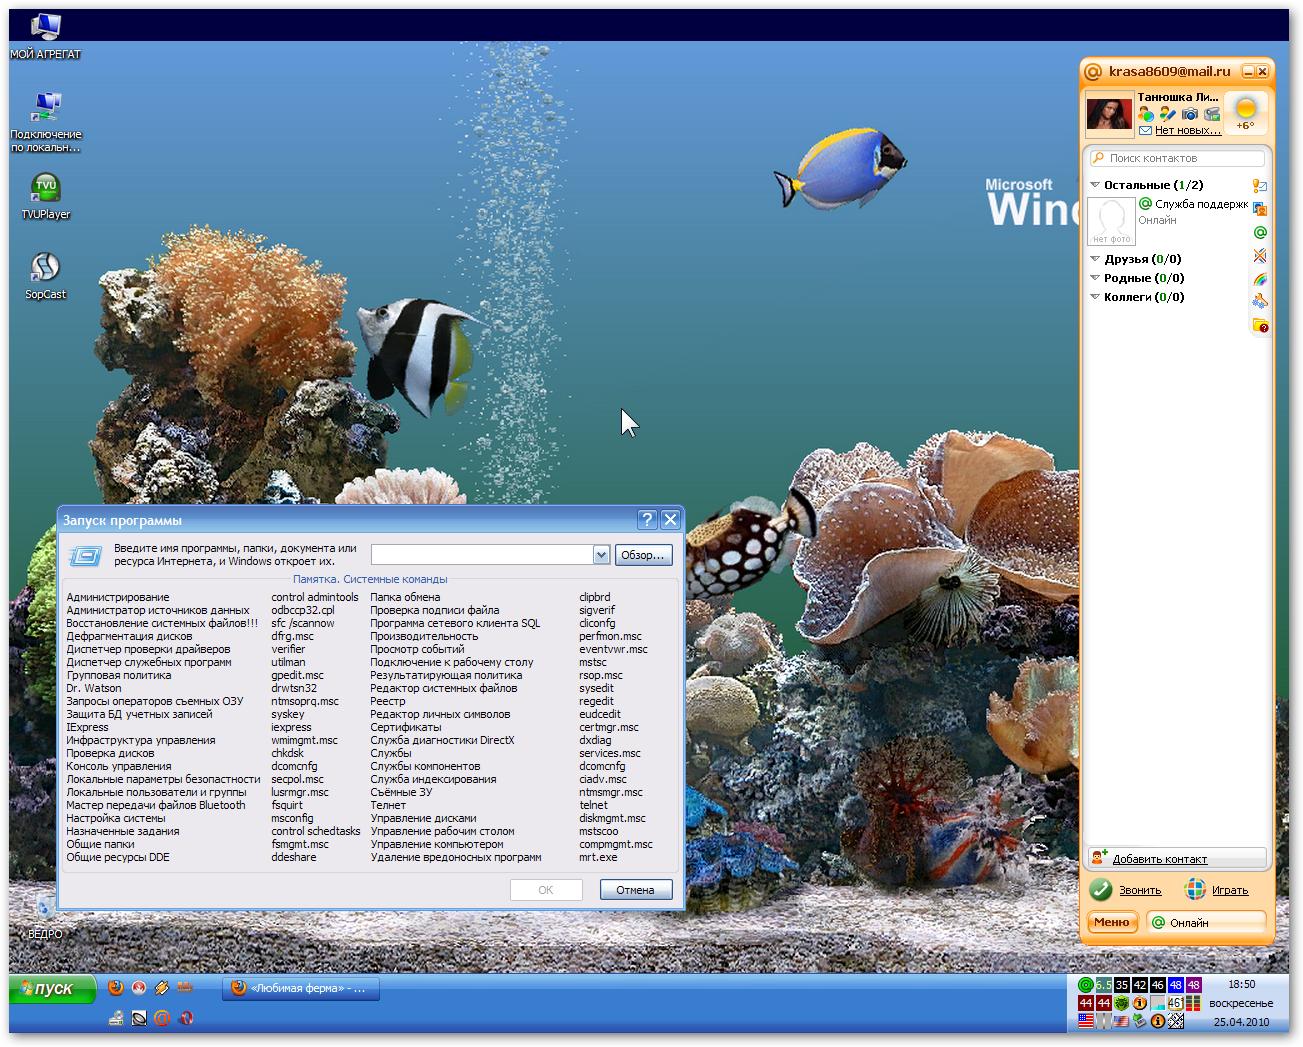
Task: Click the Mail.ru Agent camera photo icon
Action: [1190, 115]
